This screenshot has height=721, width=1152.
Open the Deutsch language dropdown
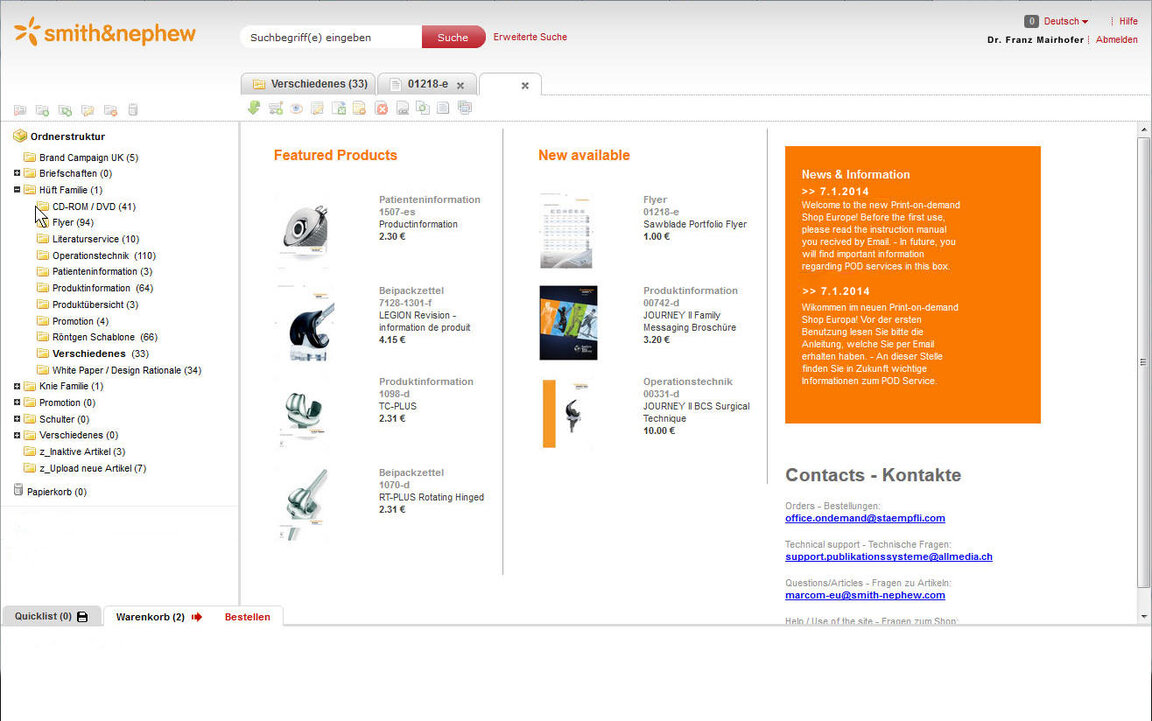pyautogui.click(x=1066, y=21)
